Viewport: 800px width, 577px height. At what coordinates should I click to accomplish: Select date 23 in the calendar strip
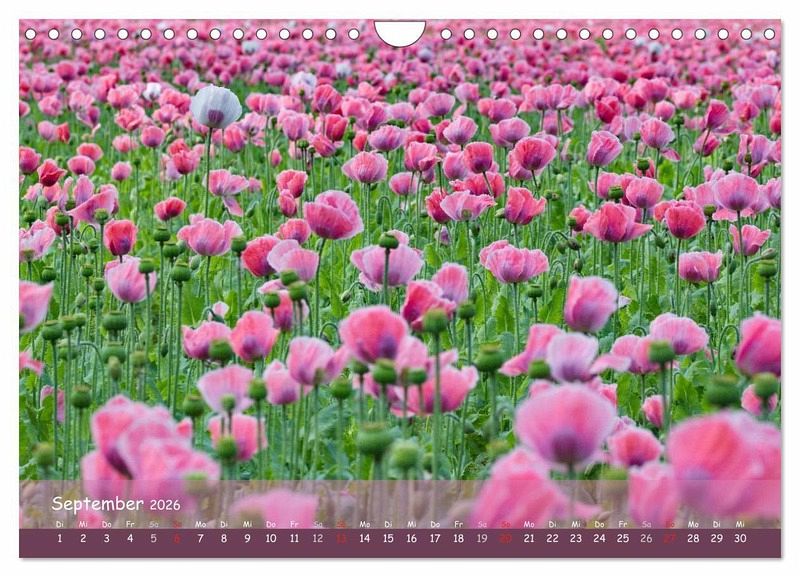pyautogui.click(x=576, y=538)
